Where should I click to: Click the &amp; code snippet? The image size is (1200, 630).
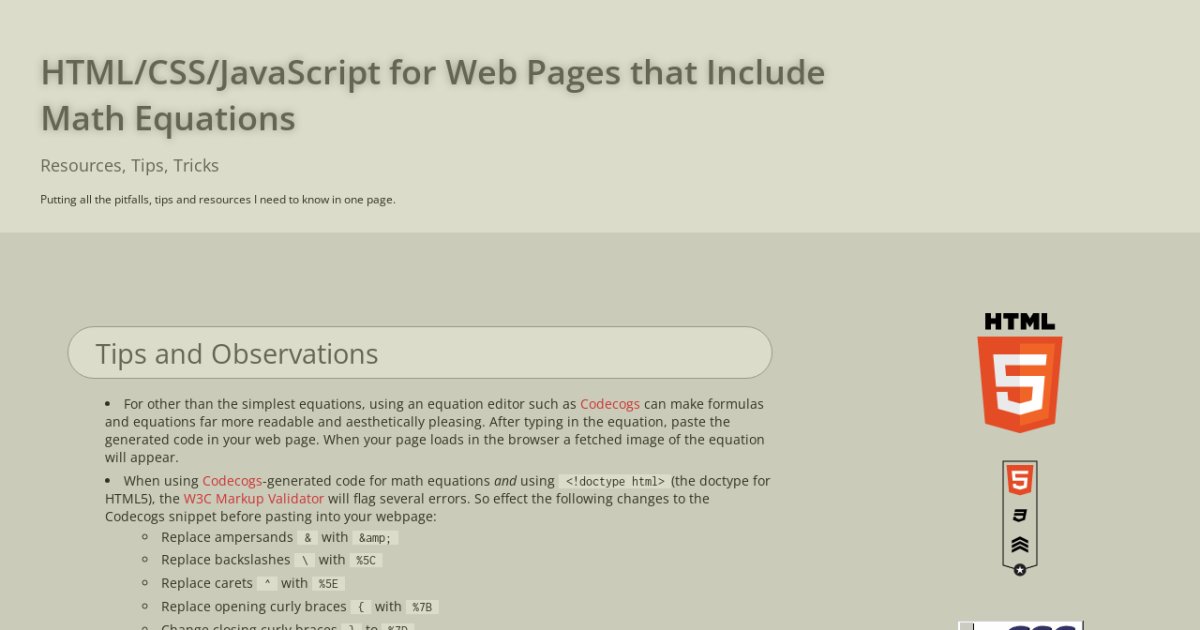pos(376,538)
